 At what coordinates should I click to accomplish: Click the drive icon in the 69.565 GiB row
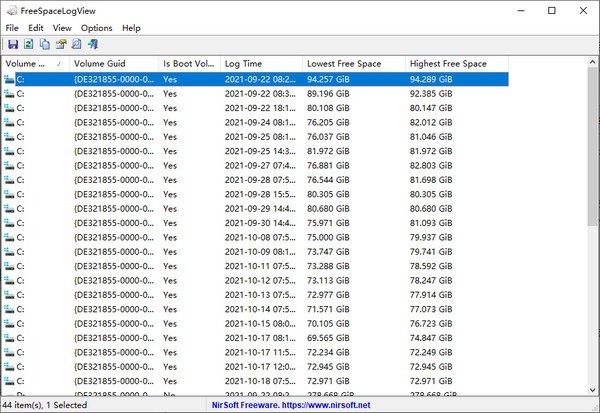click(9, 338)
